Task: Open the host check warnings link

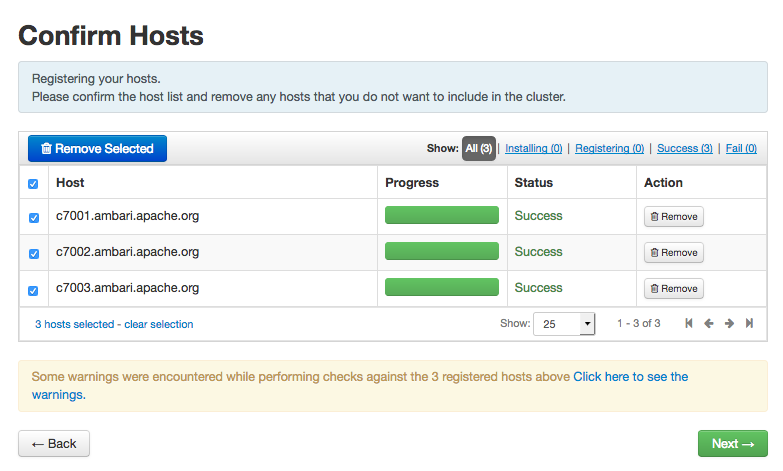Action: (x=630, y=377)
